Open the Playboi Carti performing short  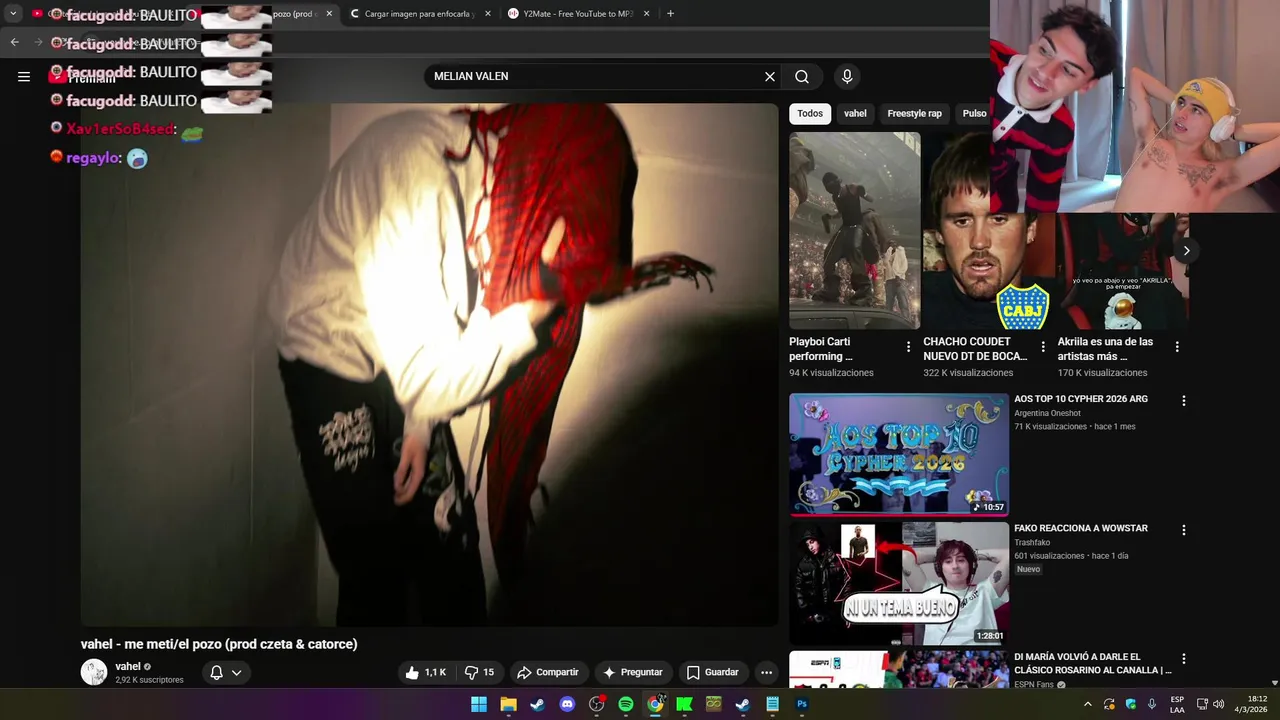[854, 231]
